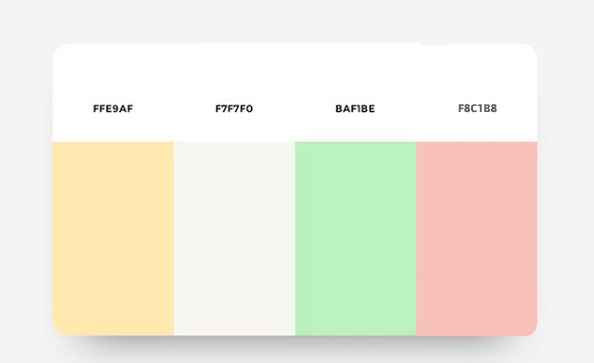Screen dimensions: 594x363
Task: Click the salmon pink color swatch
Action: click(x=477, y=239)
